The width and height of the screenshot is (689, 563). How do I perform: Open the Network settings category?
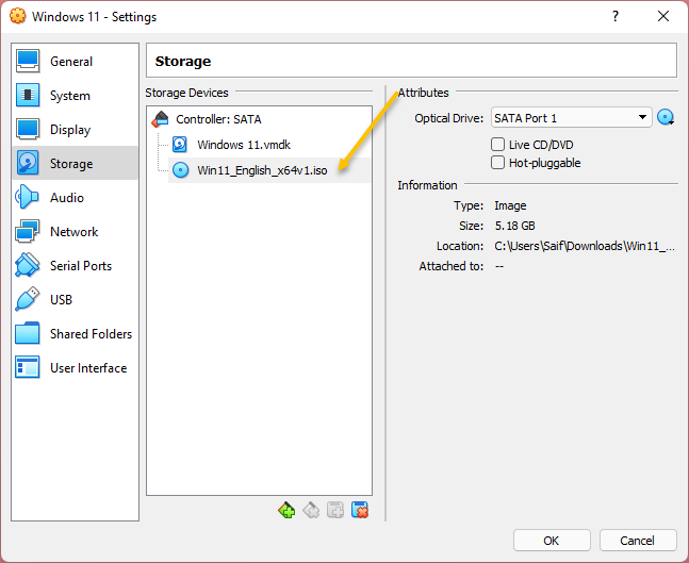75,232
